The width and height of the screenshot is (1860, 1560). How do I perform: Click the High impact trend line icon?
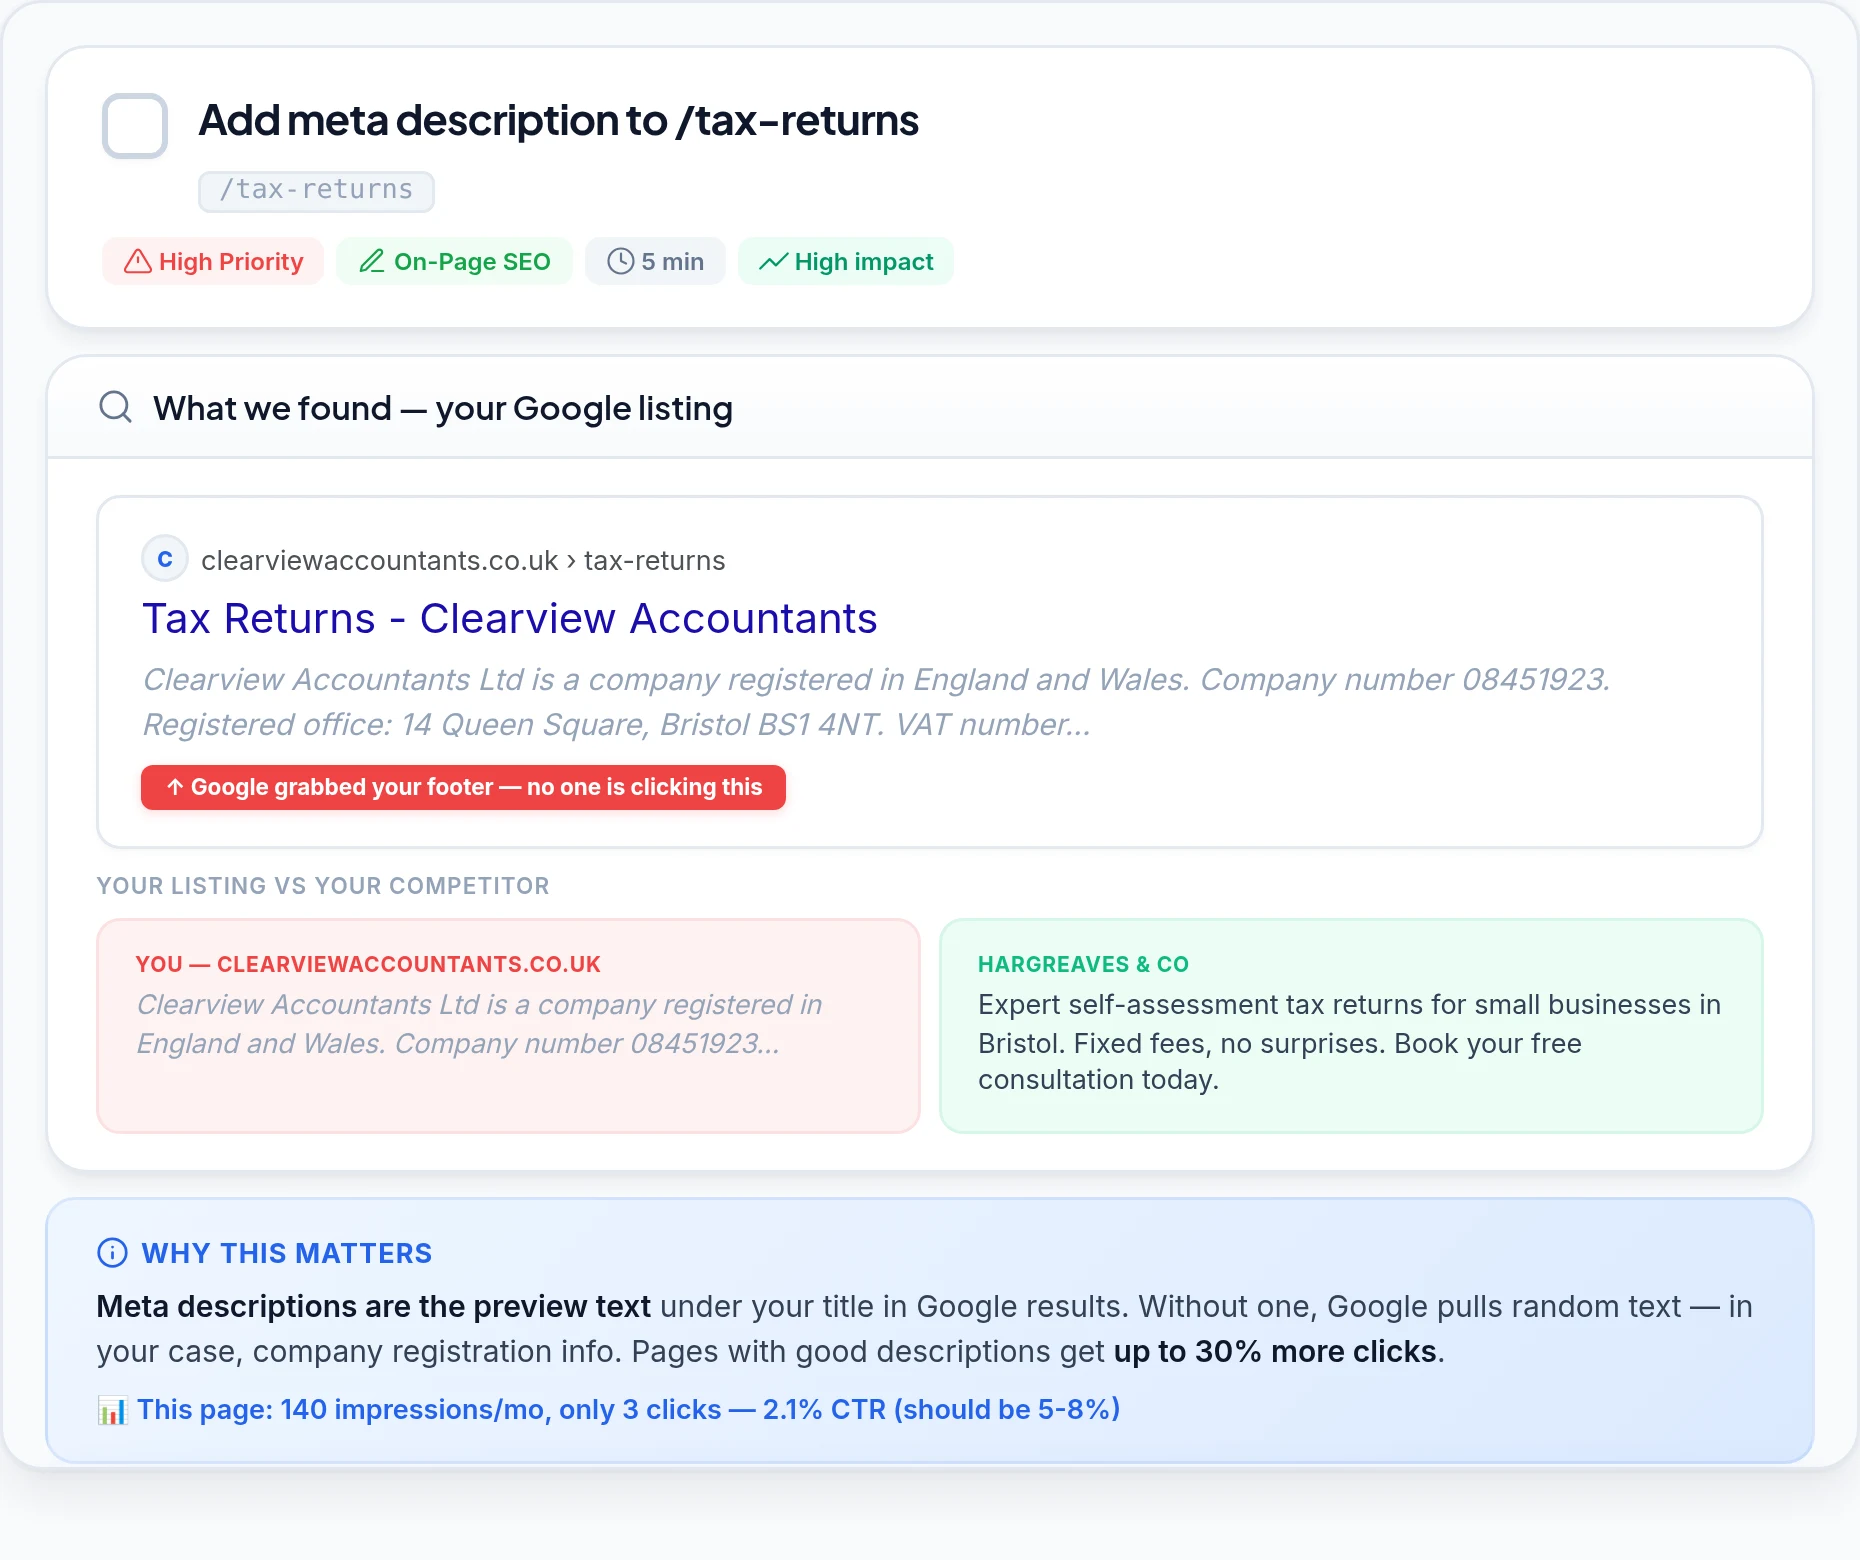773,262
